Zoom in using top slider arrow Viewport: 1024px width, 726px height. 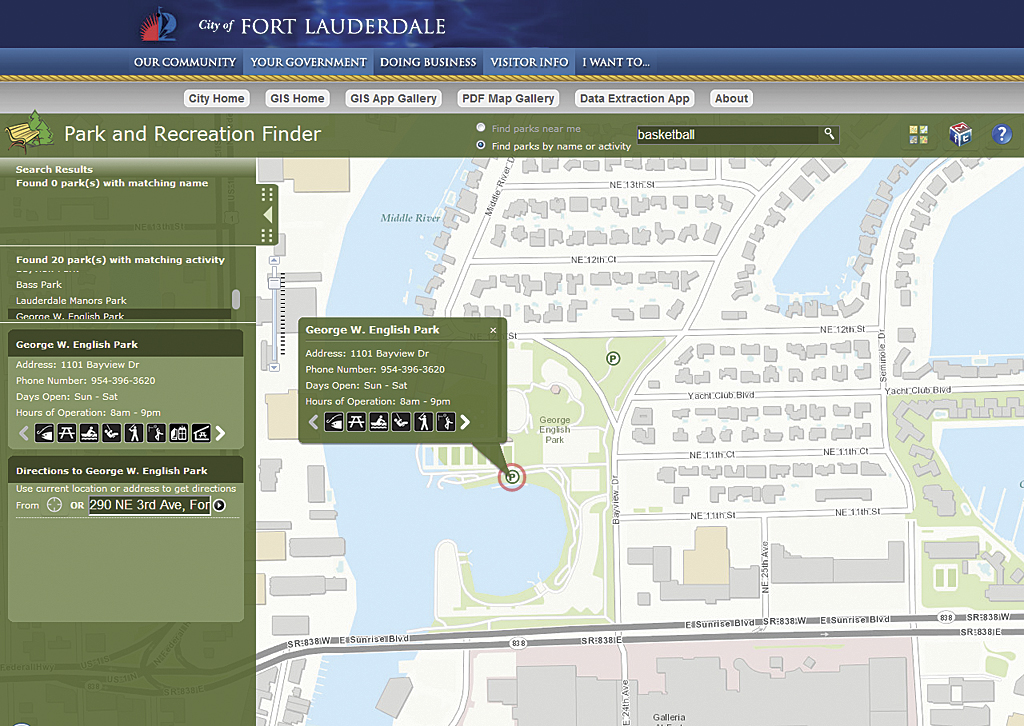click(x=275, y=260)
